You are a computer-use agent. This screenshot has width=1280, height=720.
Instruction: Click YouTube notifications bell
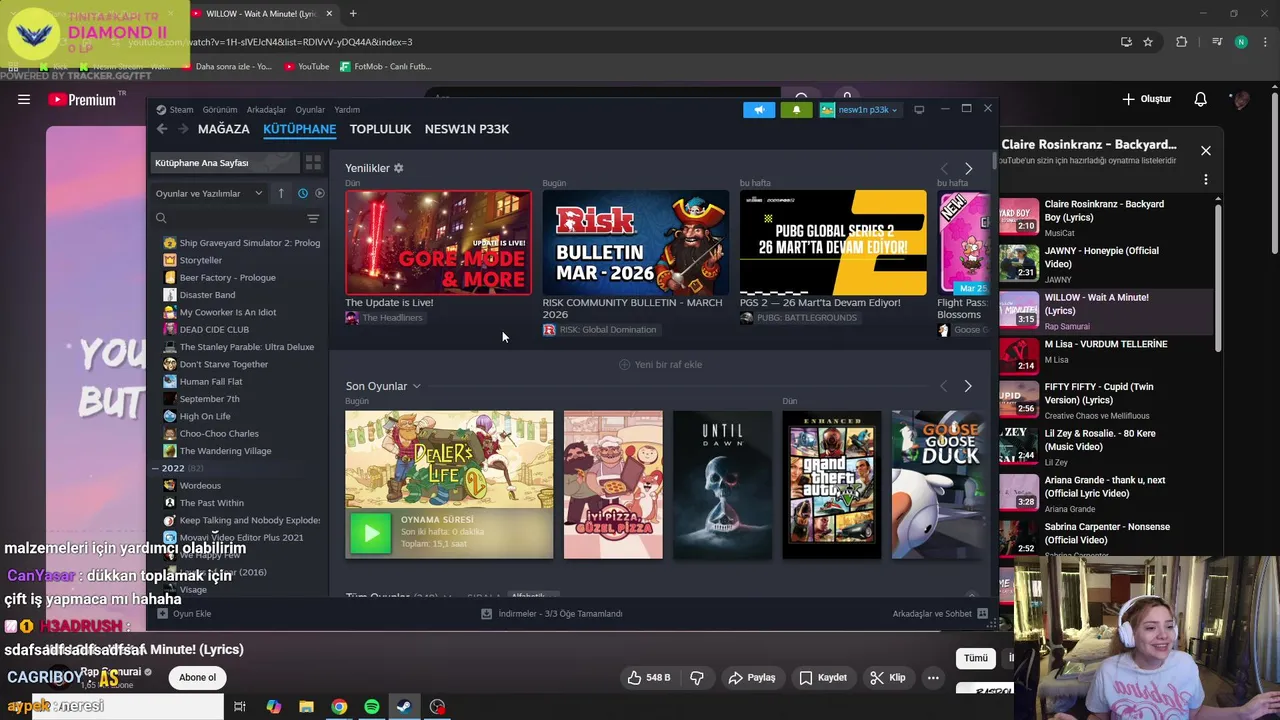1201,99
